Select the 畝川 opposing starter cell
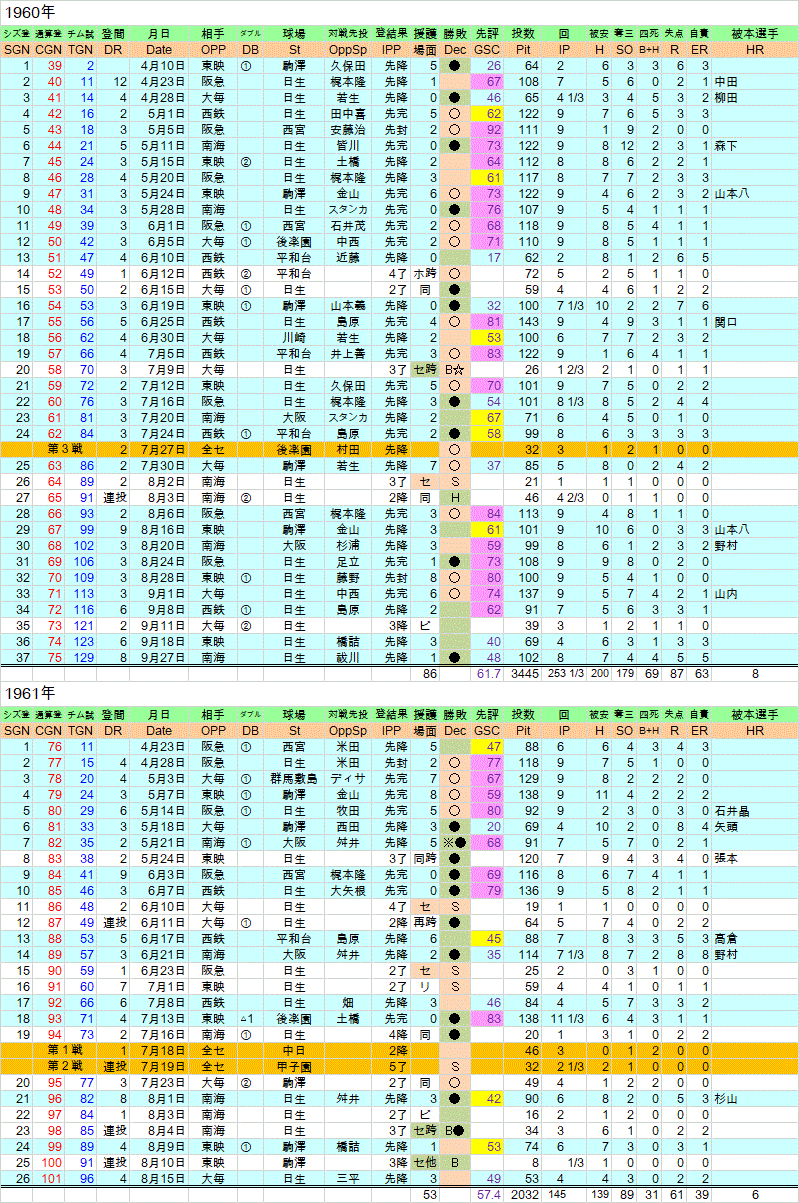 pos(348,658)
